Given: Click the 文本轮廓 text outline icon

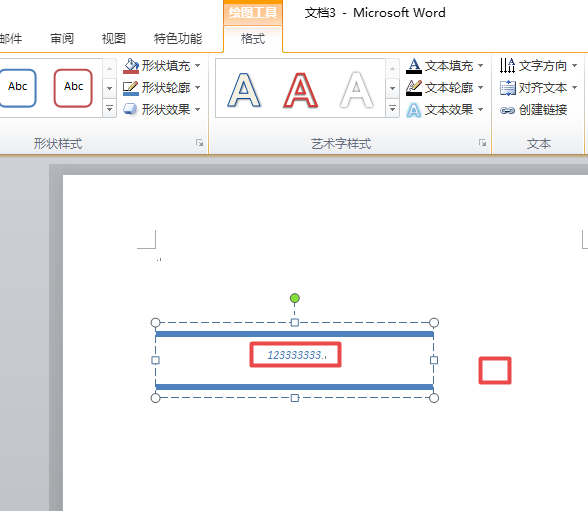Looking at the screenshot, I should (414, 88).
